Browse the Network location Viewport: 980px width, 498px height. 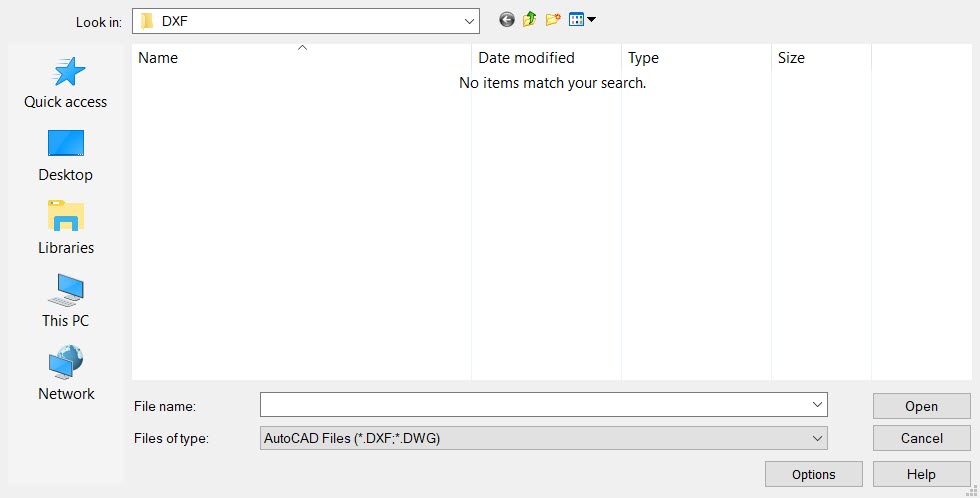[x=66, y=375]
